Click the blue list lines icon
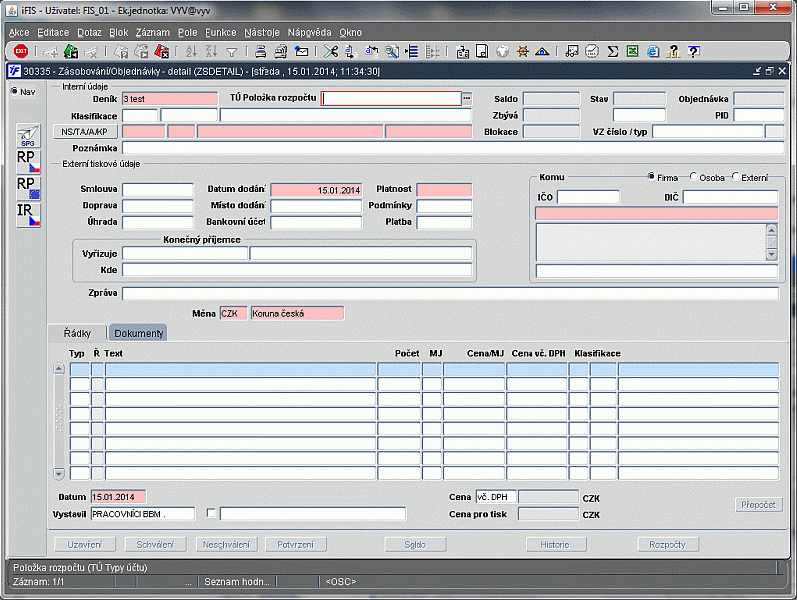 [412, 51]
